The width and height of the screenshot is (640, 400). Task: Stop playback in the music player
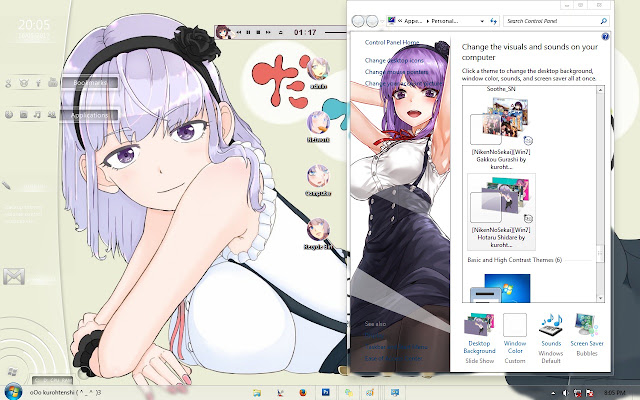point(258,32)
